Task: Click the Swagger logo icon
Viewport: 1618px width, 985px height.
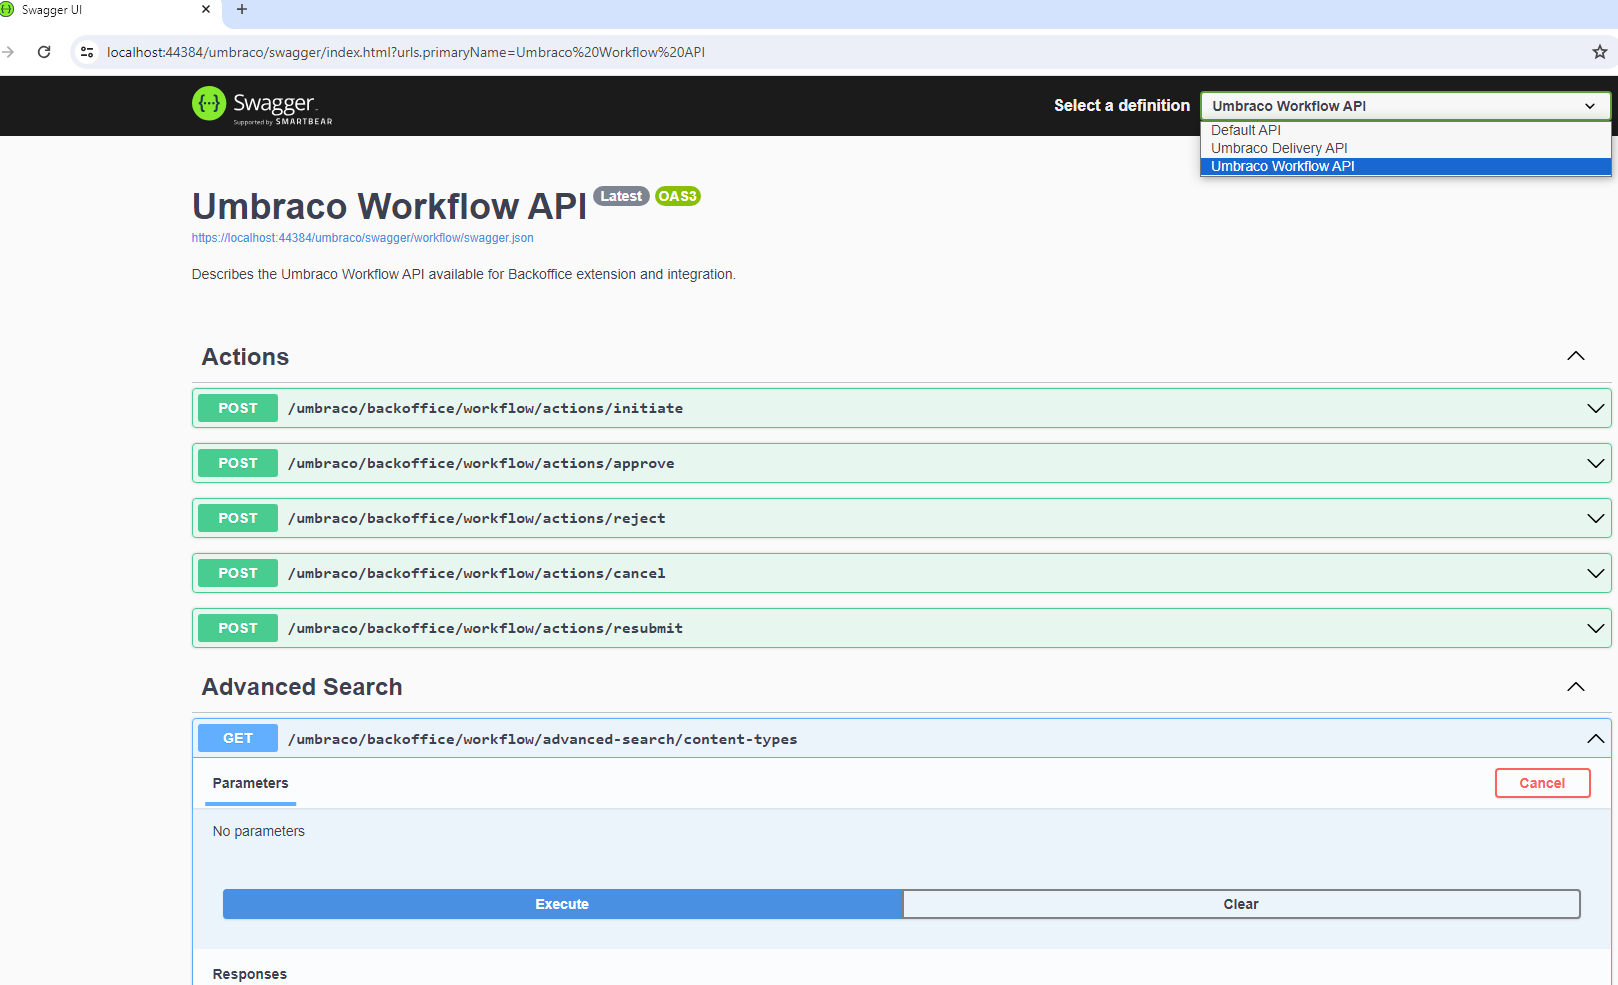Action: pyautogui.click(x=209, y=103)
